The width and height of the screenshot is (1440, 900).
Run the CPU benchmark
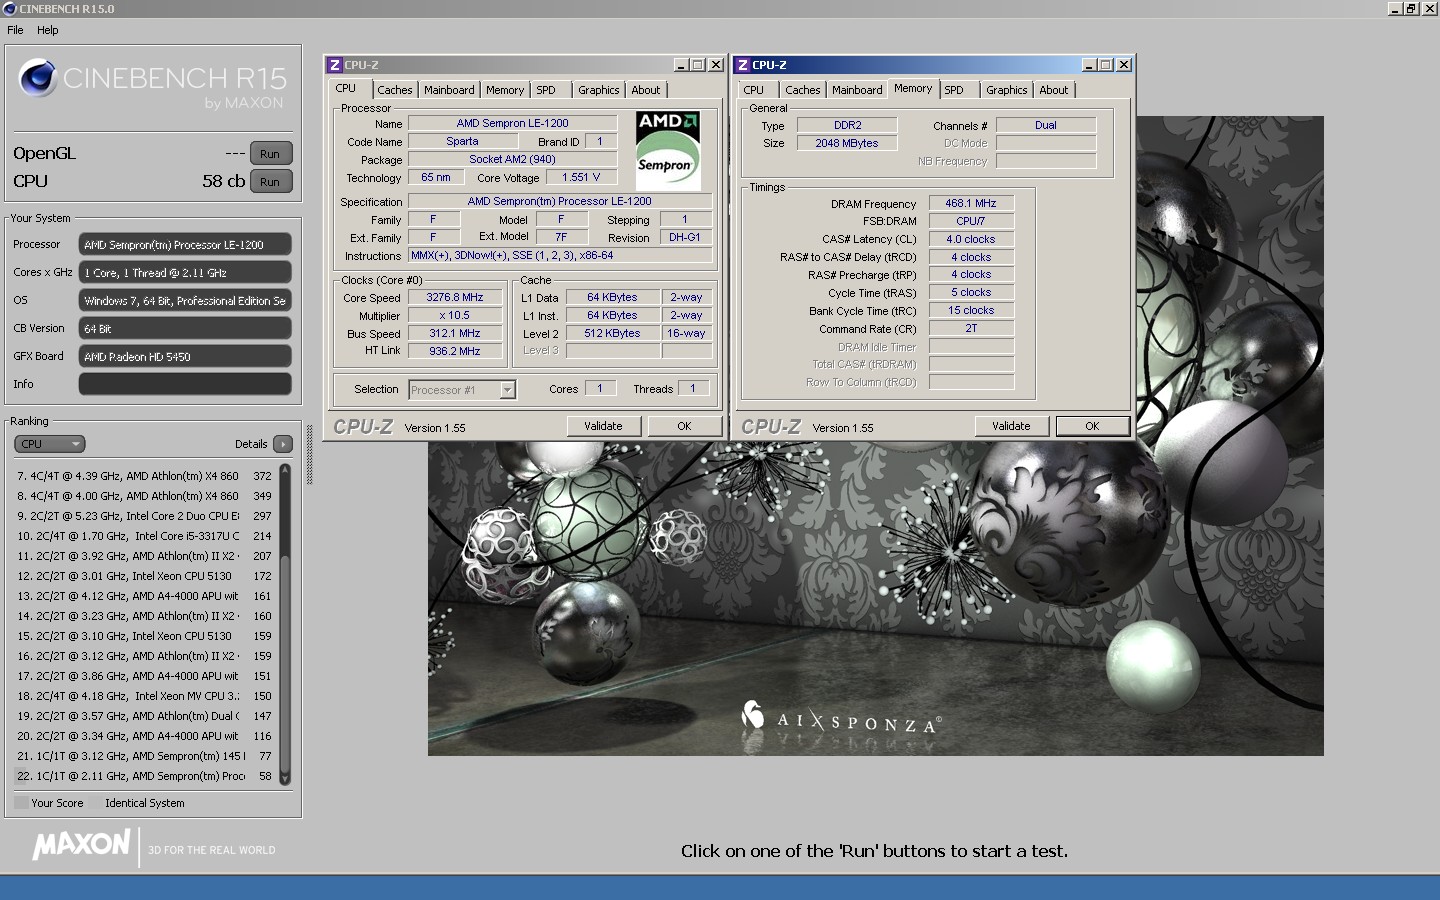tap(270, 182)
